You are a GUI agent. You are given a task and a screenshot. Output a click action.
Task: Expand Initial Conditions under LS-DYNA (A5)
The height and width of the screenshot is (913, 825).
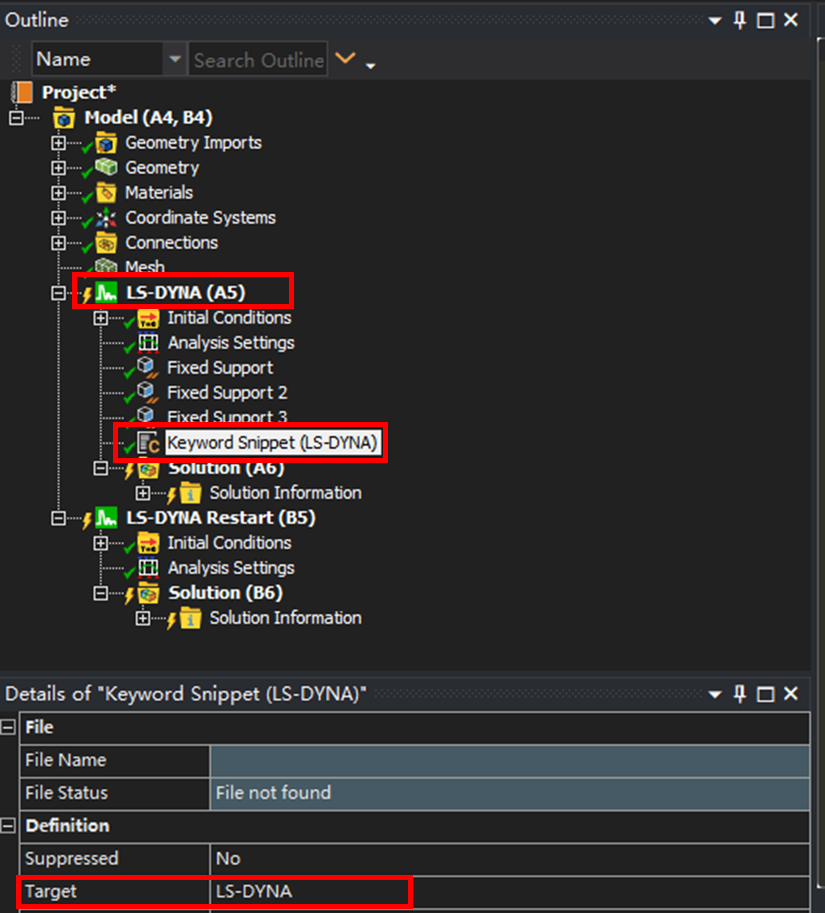click(101, 318)
